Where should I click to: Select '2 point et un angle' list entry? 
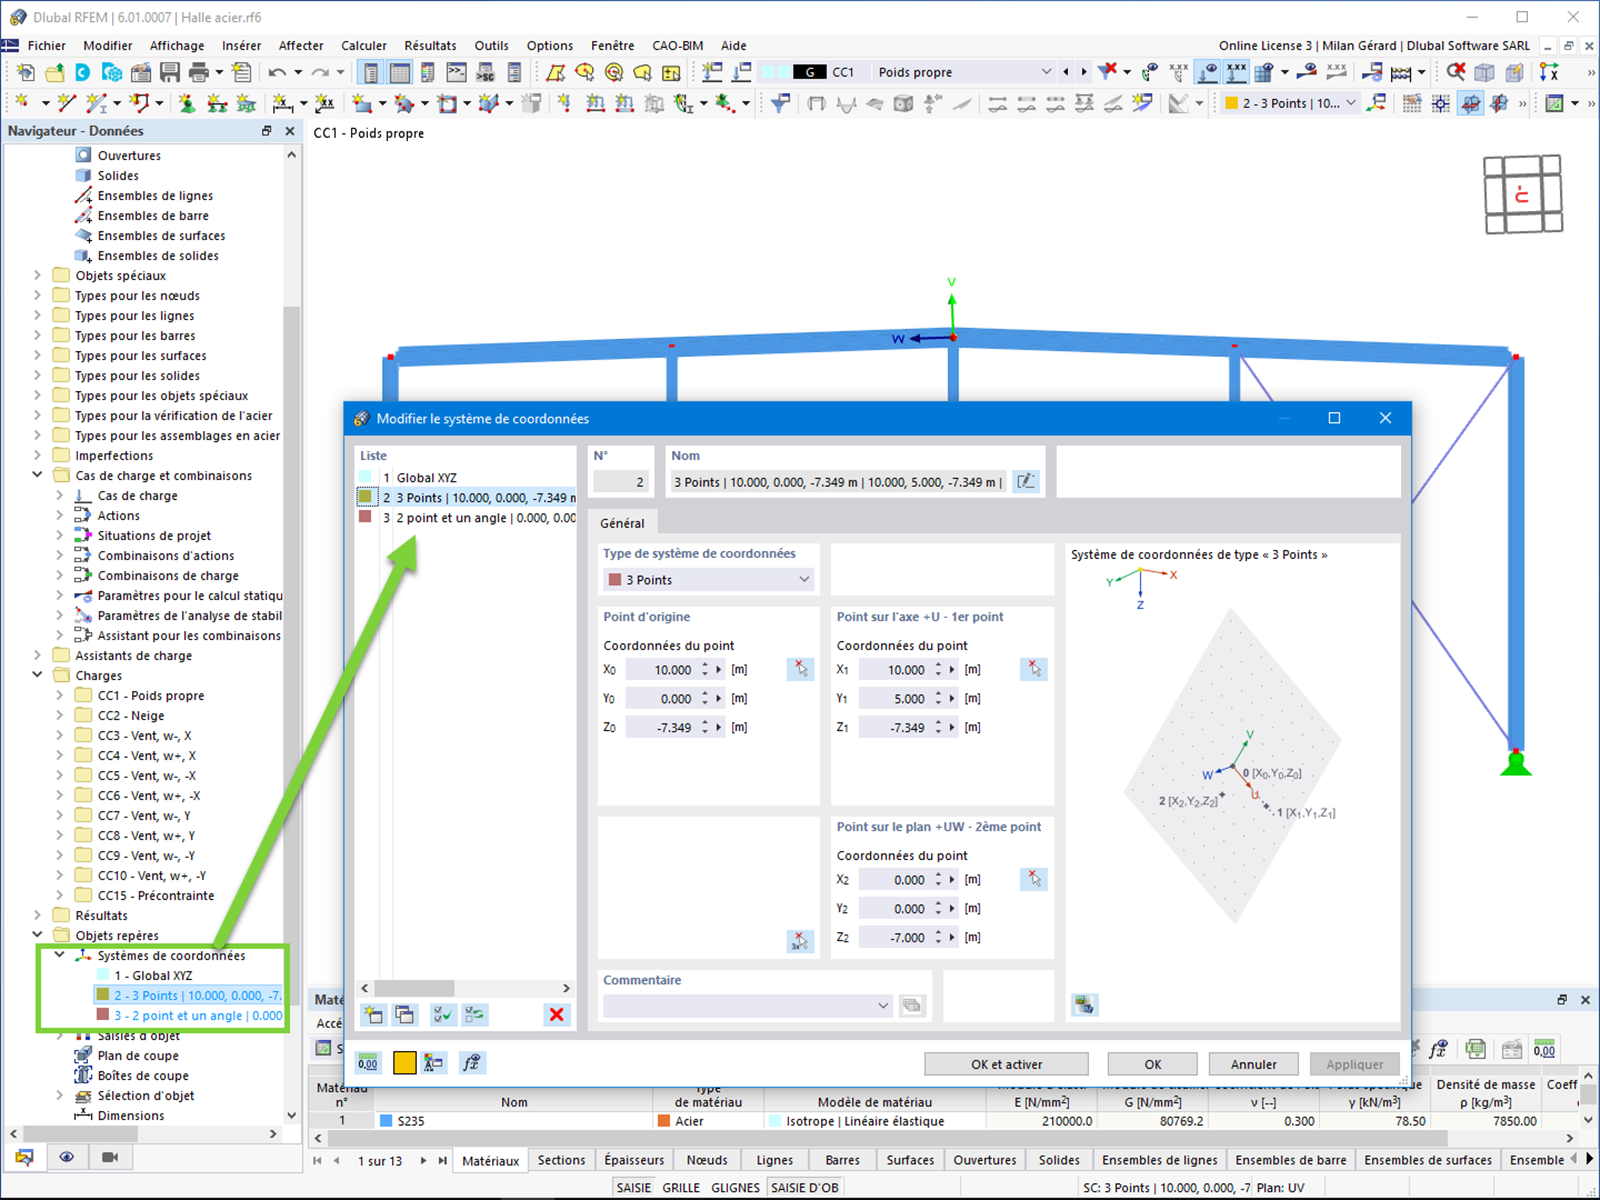466,518
